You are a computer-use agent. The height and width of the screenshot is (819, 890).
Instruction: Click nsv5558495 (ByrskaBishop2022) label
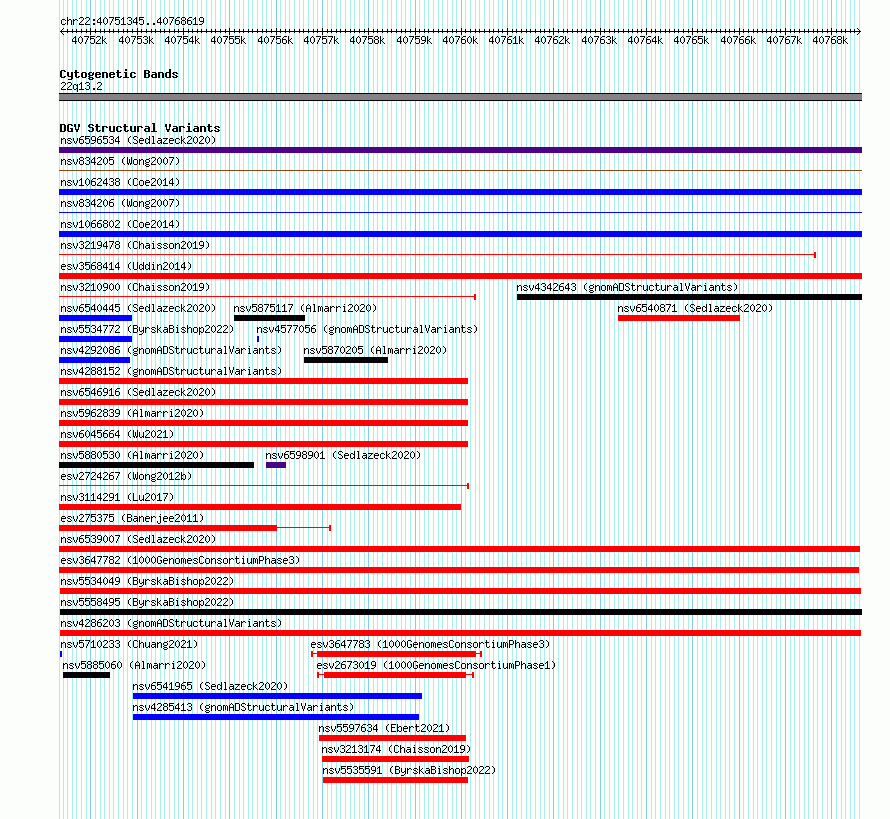[147, 602]
